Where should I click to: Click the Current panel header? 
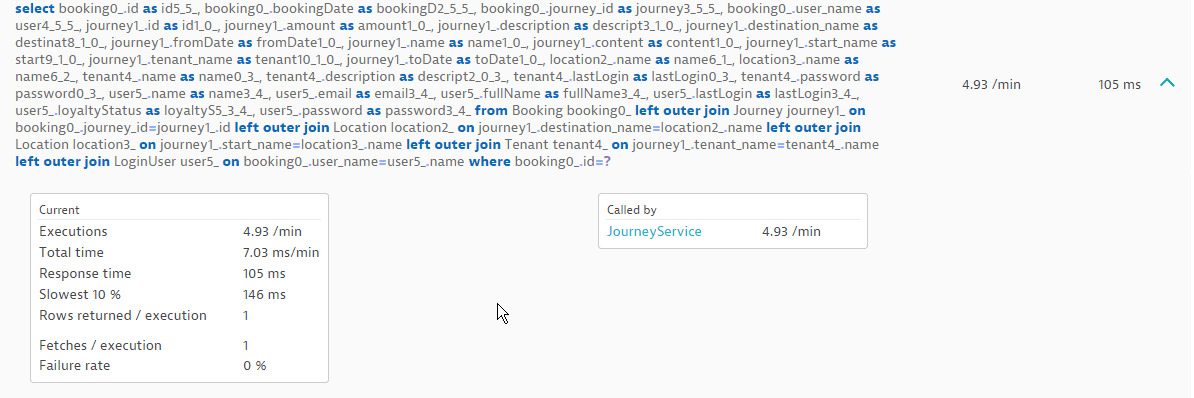(59, 210)
